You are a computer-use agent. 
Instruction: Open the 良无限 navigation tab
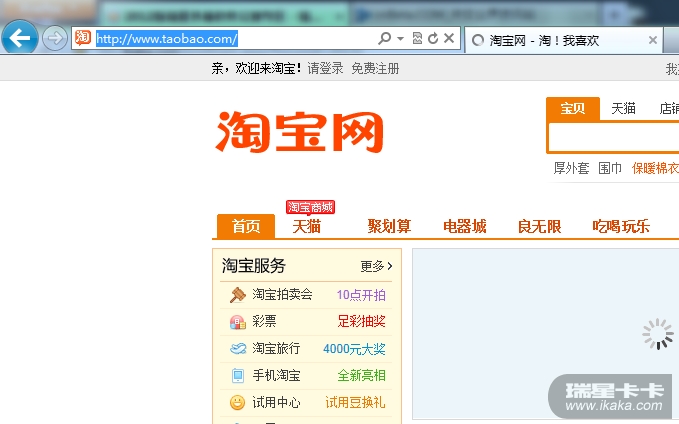pyautogui.click(x=540, y=226)
